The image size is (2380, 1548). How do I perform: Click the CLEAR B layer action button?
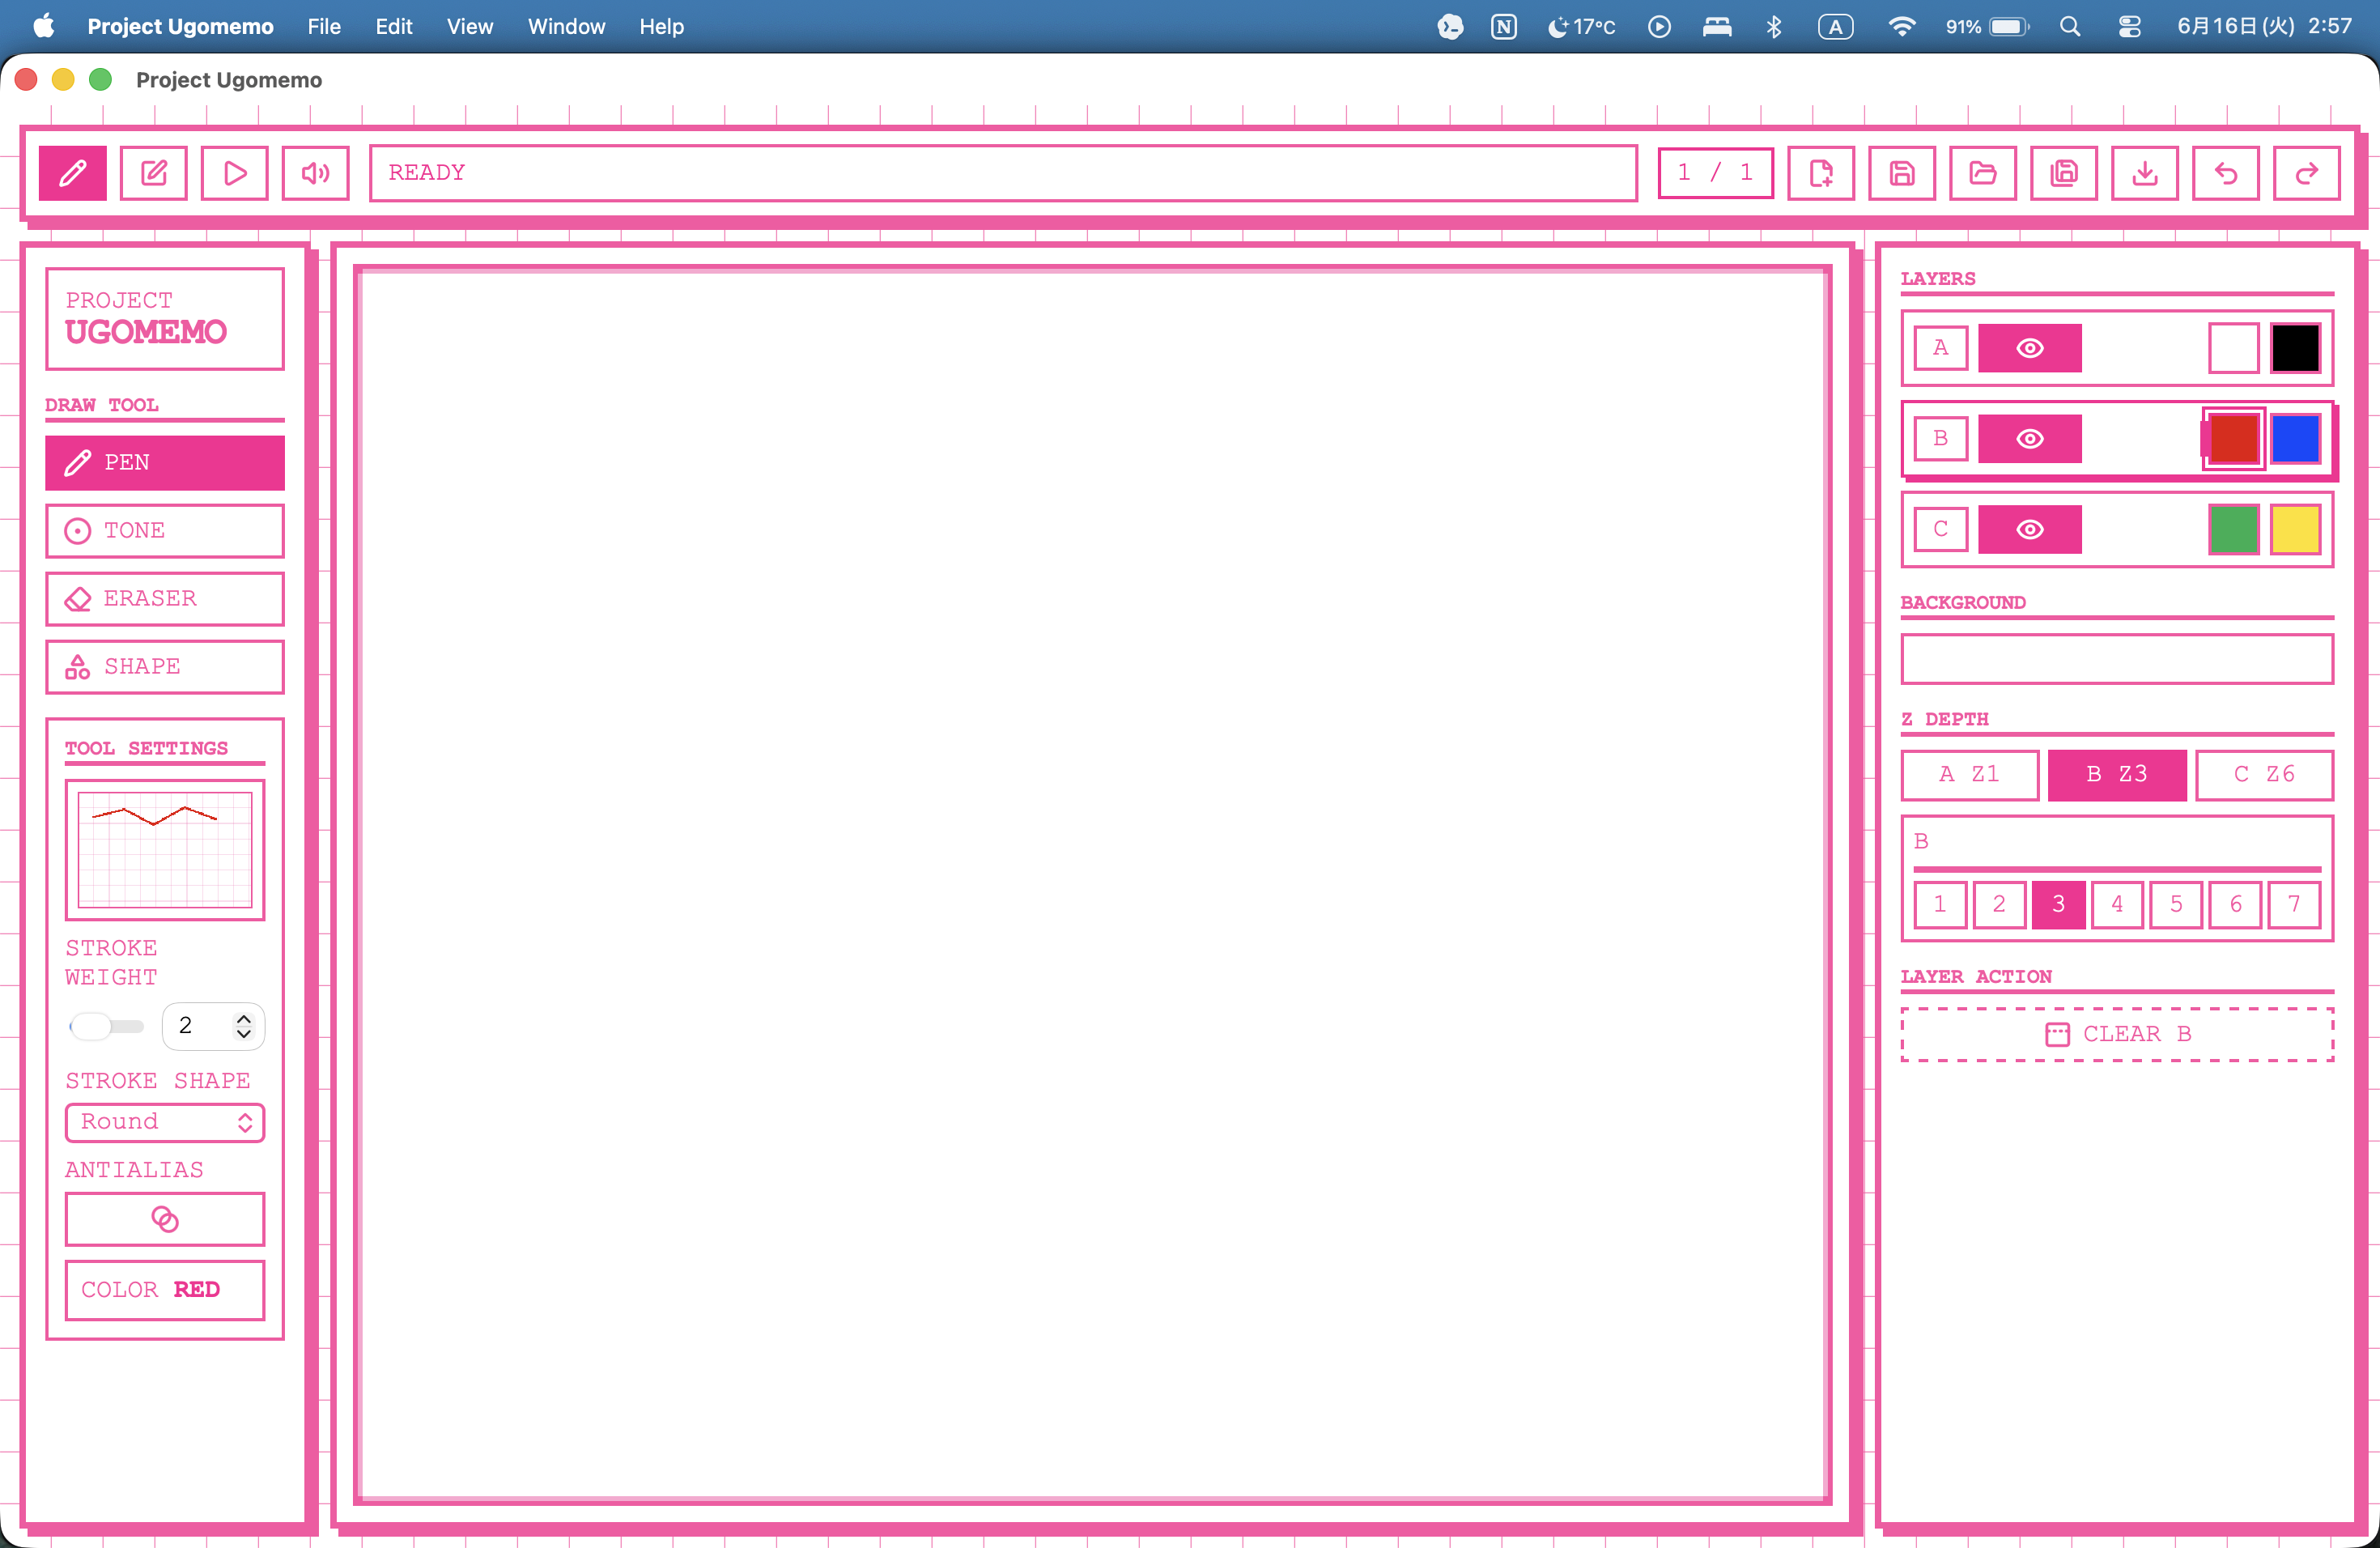tap(2117, 1035)
